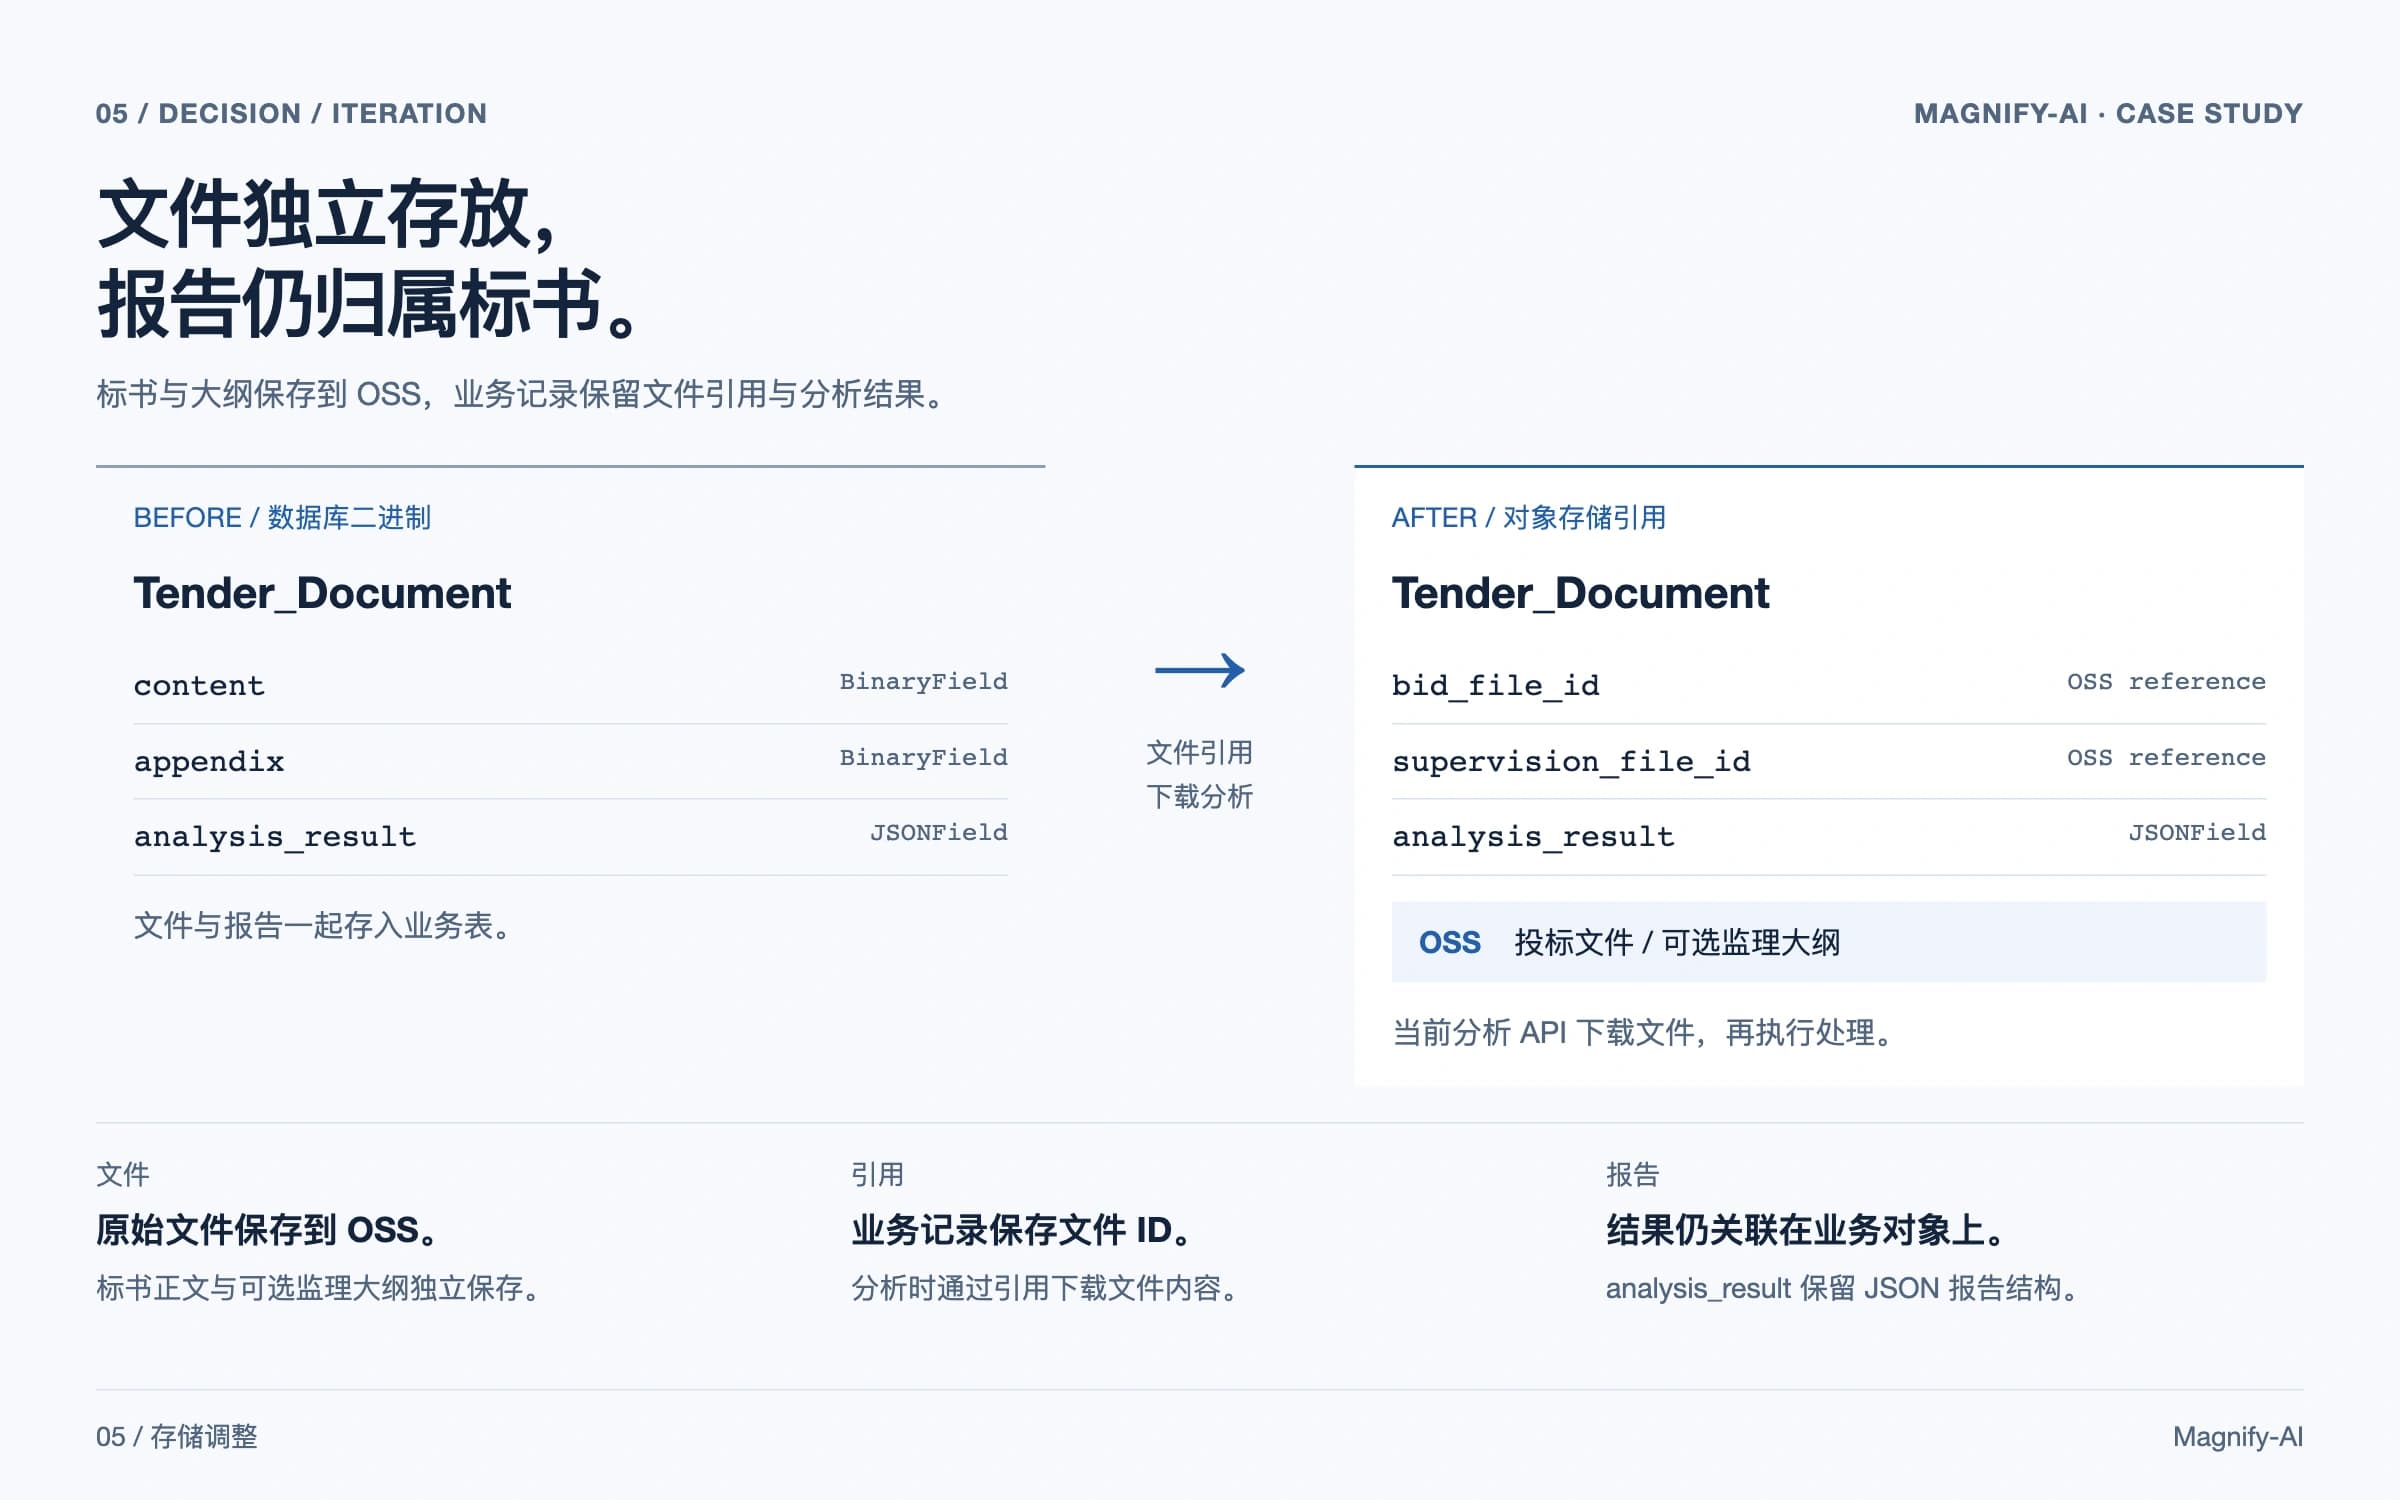This screenshot has width=2400, height=1500.
Task: Click the small '文件' column label
Action: pyautogui.click(x=123, y=1174)
